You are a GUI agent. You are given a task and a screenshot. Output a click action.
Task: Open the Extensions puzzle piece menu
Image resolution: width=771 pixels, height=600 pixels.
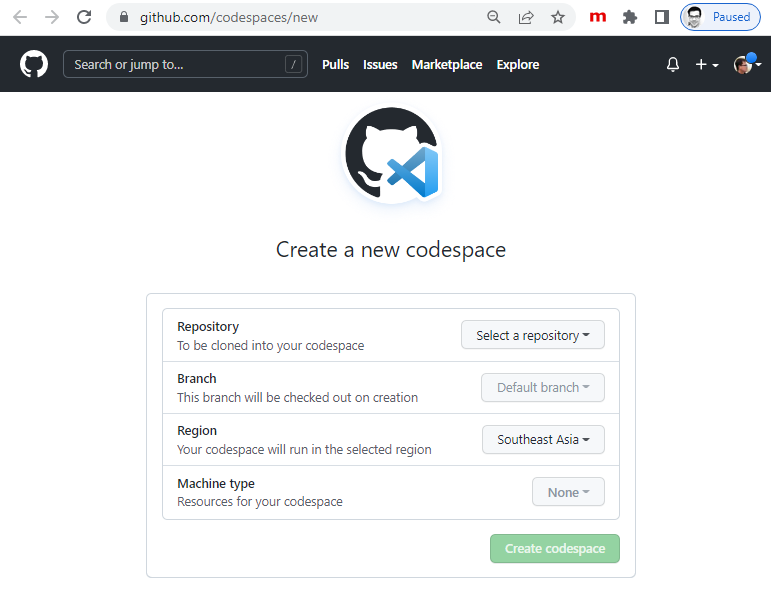click(629, 17)
